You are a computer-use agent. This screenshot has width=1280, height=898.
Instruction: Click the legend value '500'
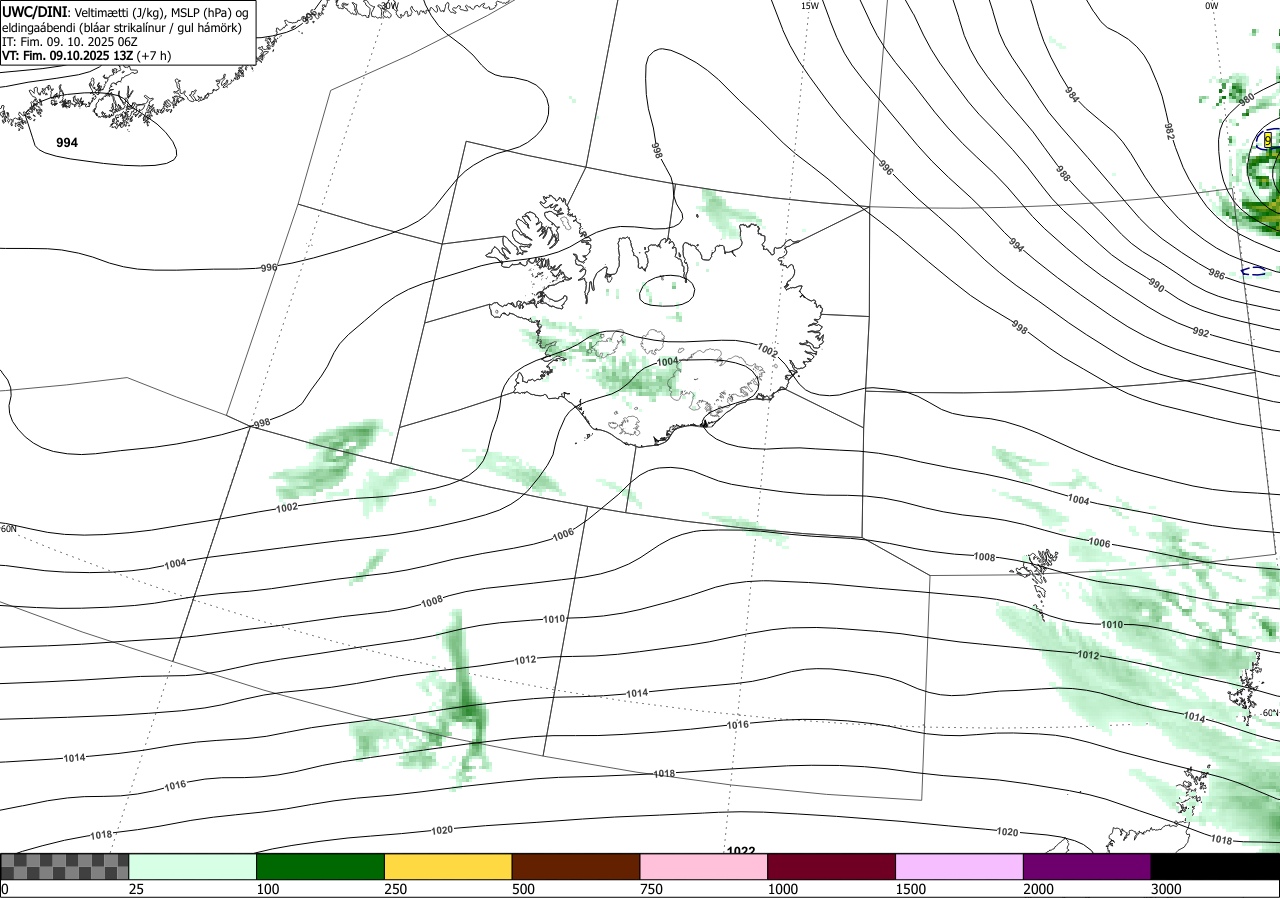pyautogui.click(x=523, y=889)
